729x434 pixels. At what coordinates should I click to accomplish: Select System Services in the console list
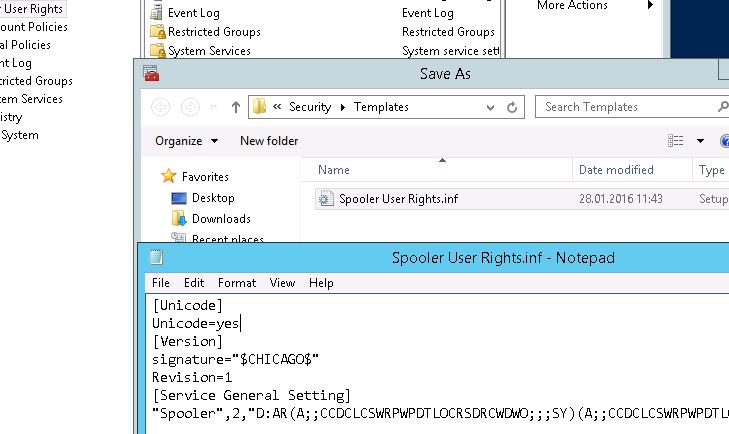[209, 51]
